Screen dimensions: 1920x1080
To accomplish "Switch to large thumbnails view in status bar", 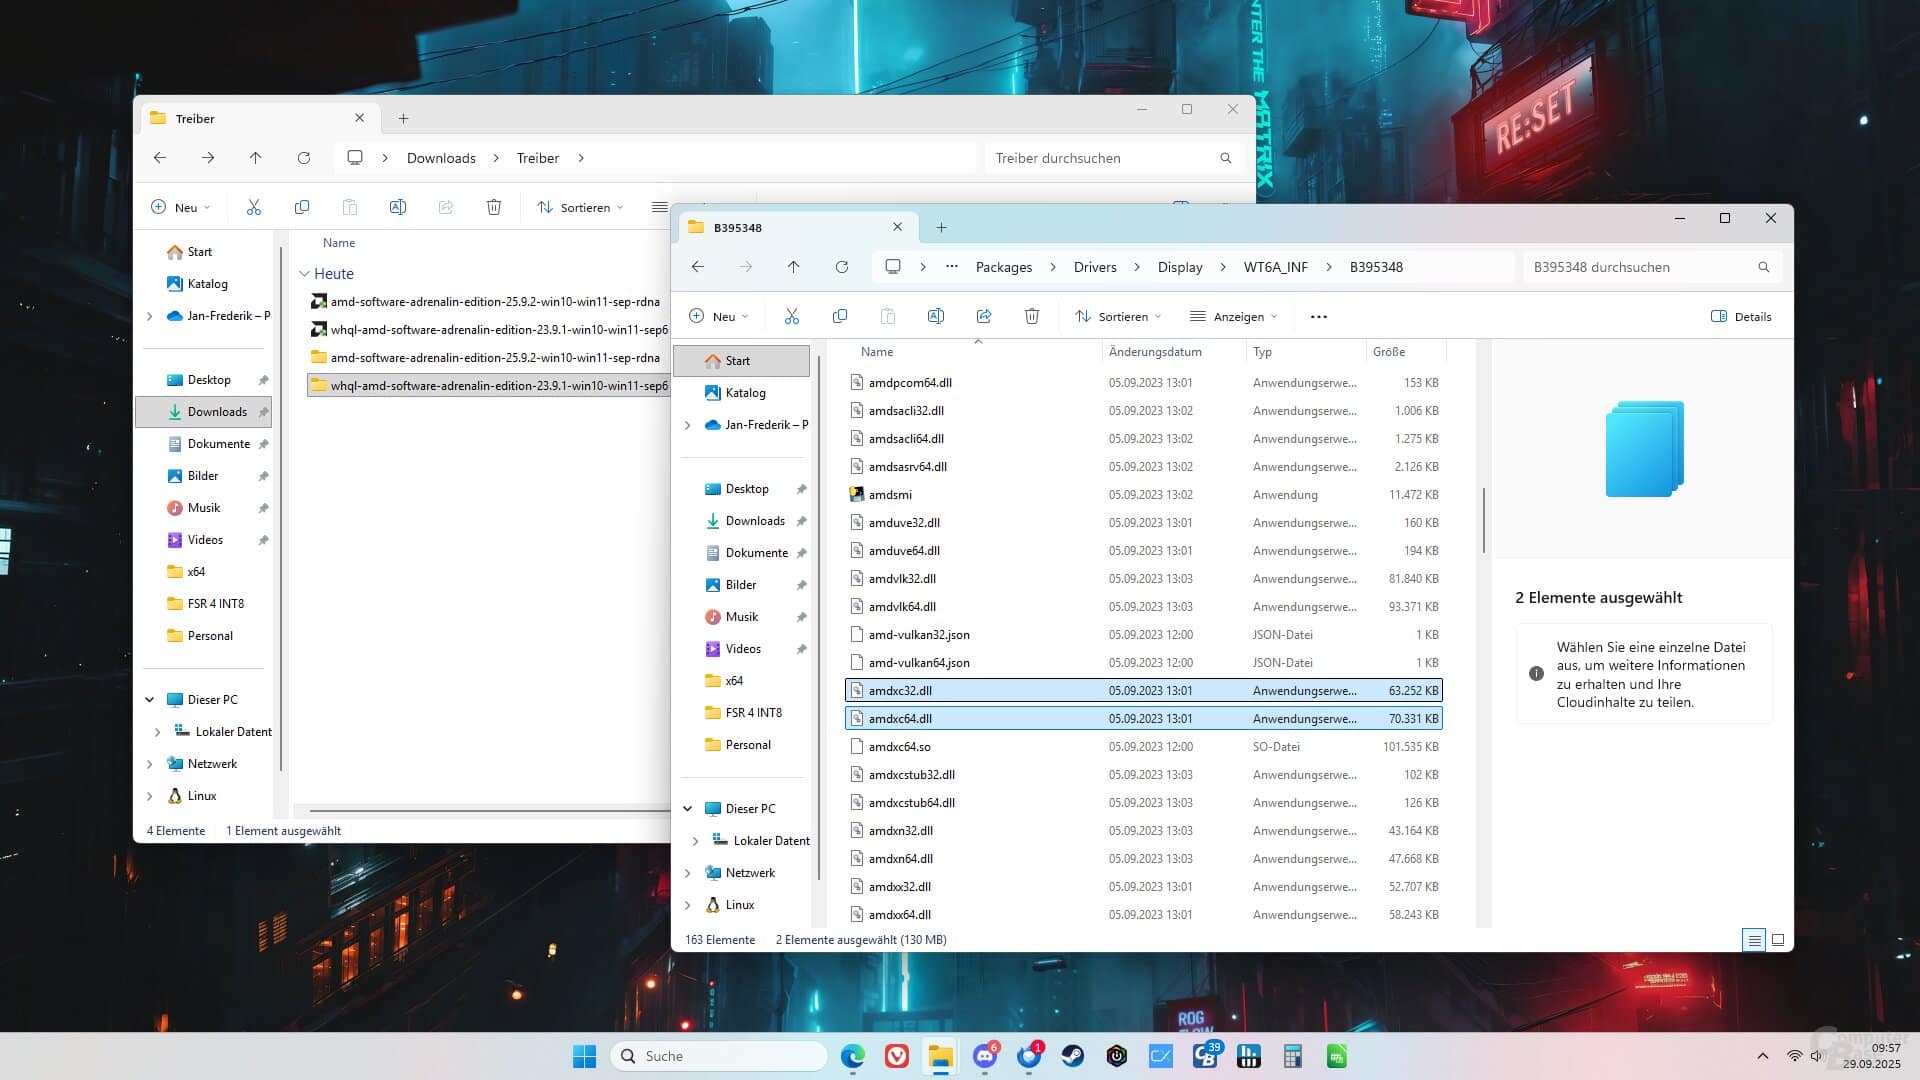I will tap(1778, 940).
